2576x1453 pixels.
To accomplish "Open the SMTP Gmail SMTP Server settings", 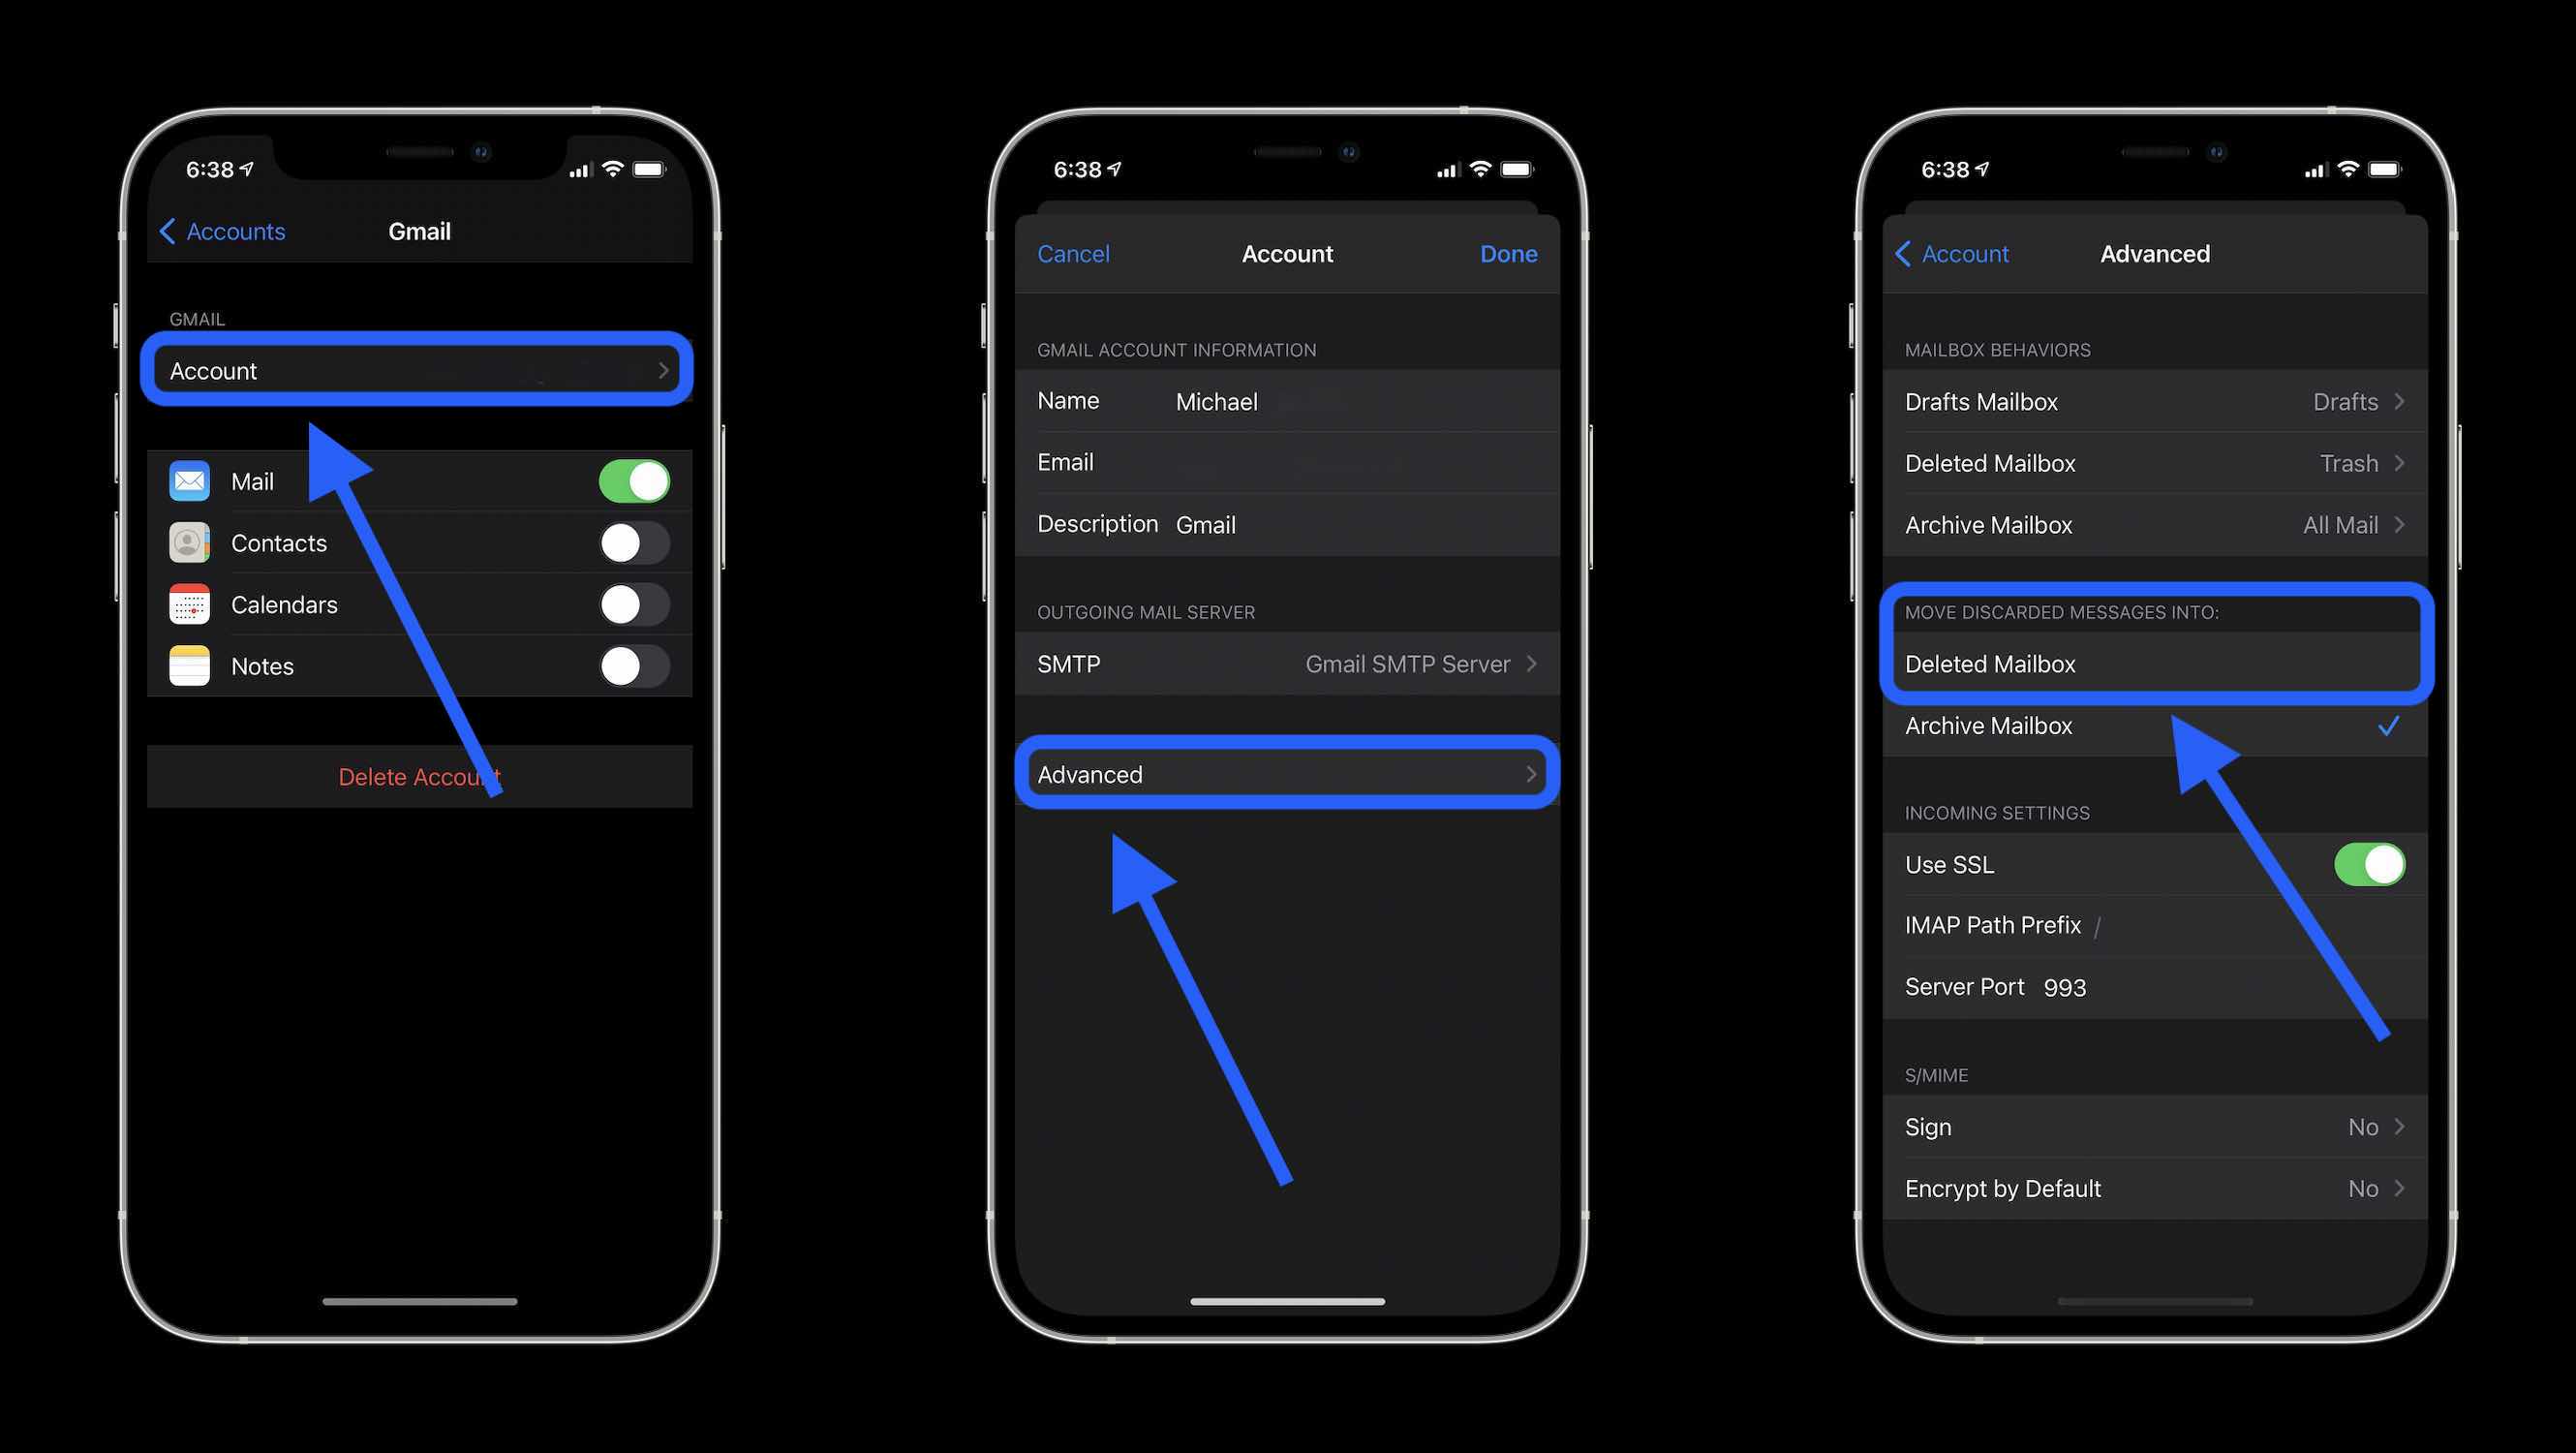I will pos(1286,662).
